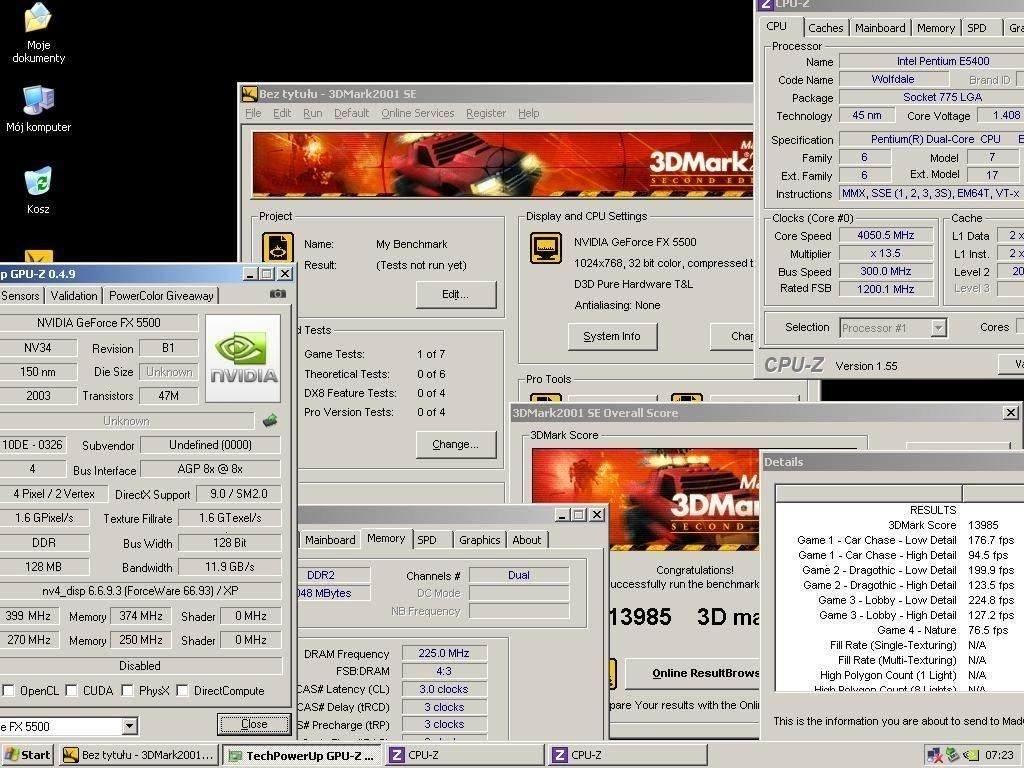The image size is (1024, 768).
Task: Open PowerColor Giveaway tab in GPU-Z
Action: [x=161, y=296]
